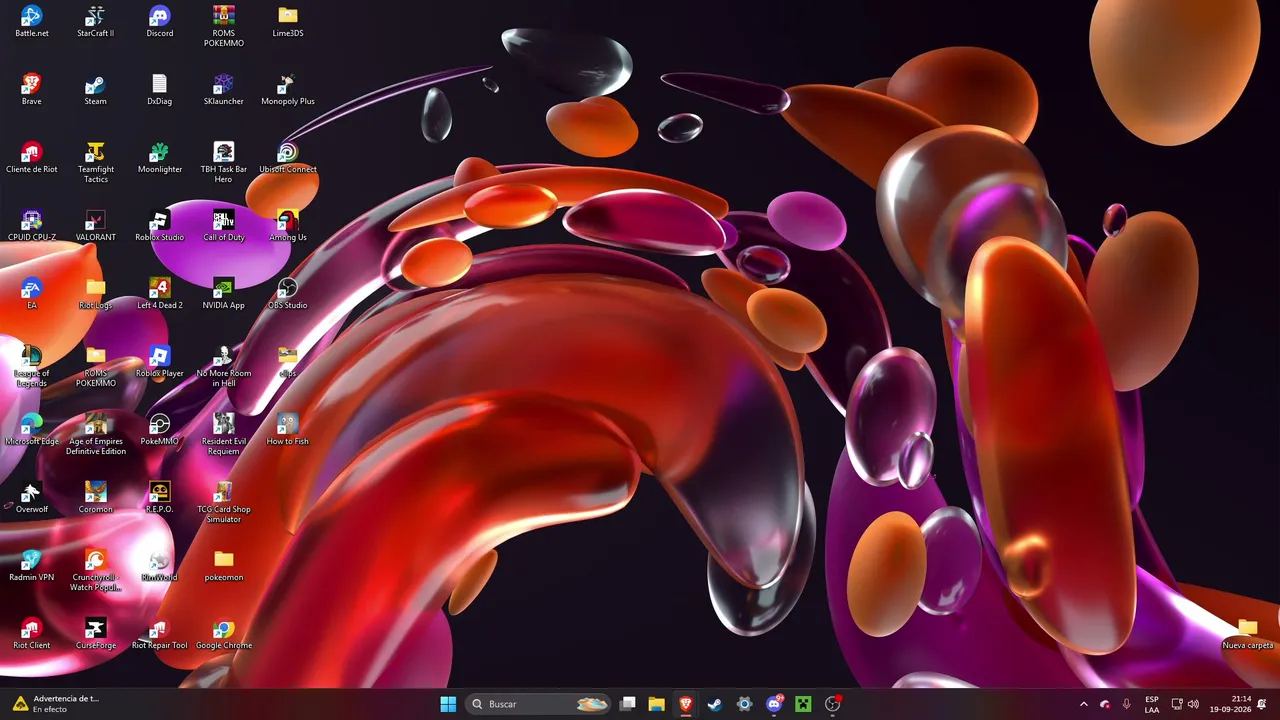Open the network and volume quick settings

tap(1185, 704)
